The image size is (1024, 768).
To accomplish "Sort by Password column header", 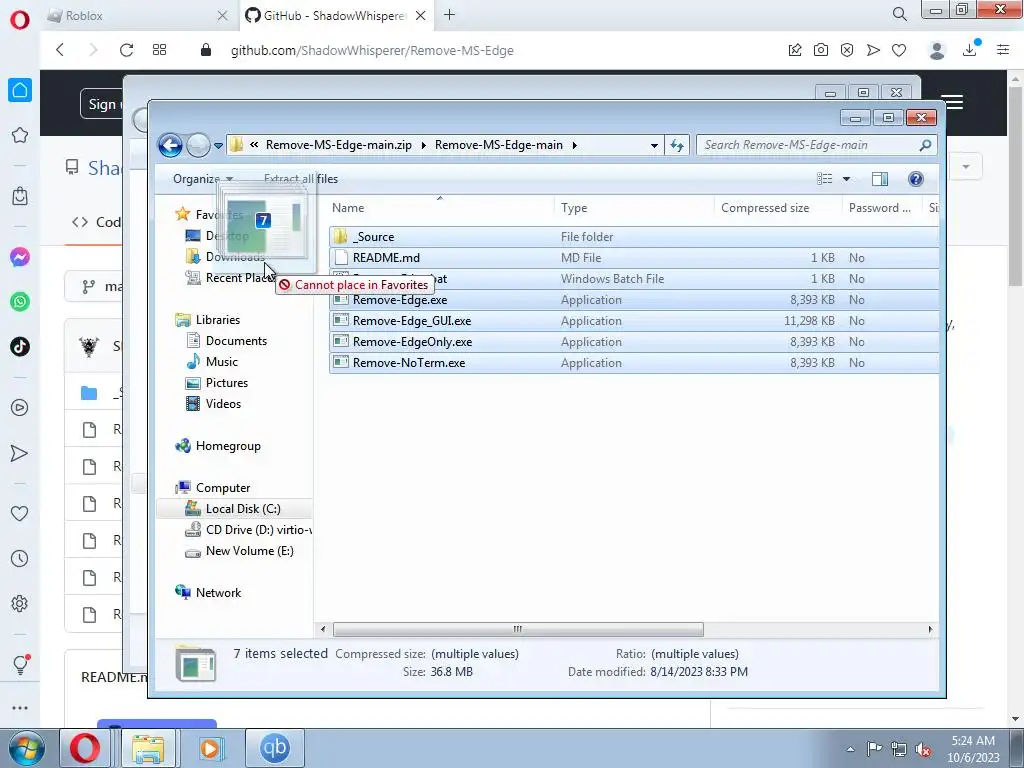I will pyautogui.click(x=880, y=208).
